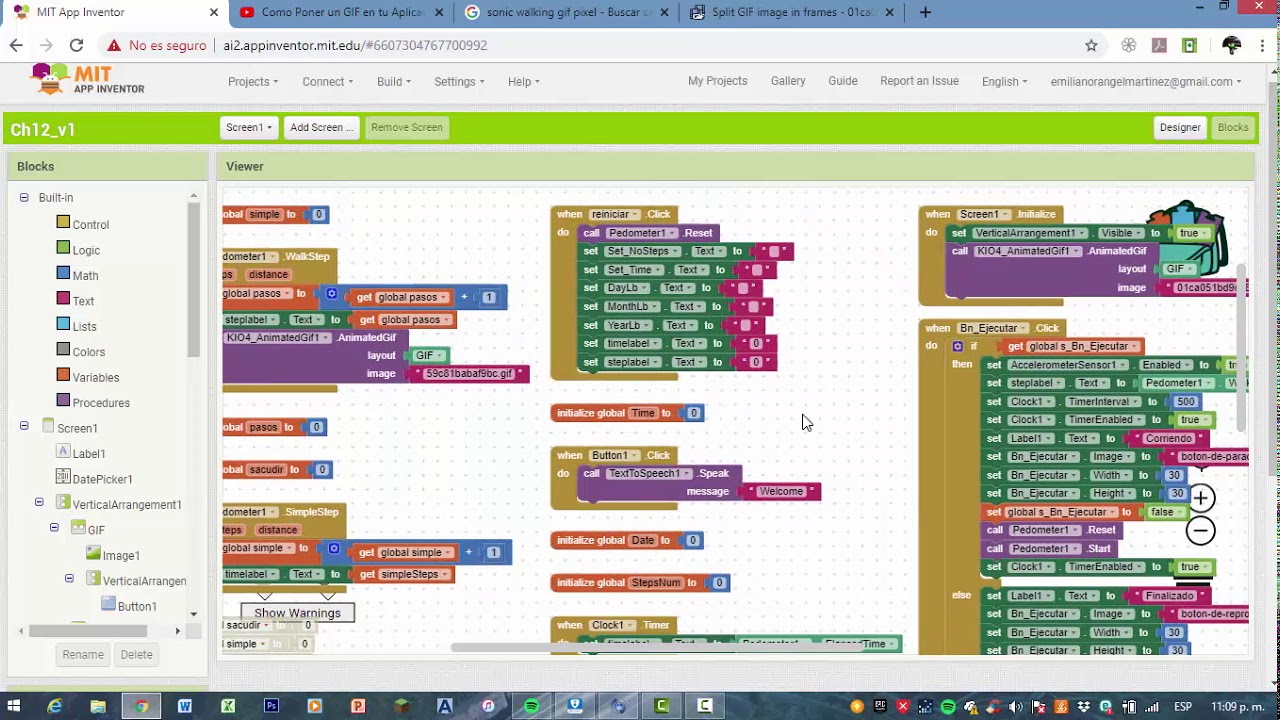The image size is (1280, 720).
Task: Open the Connect menu
Action: click(x=327, y=82)
